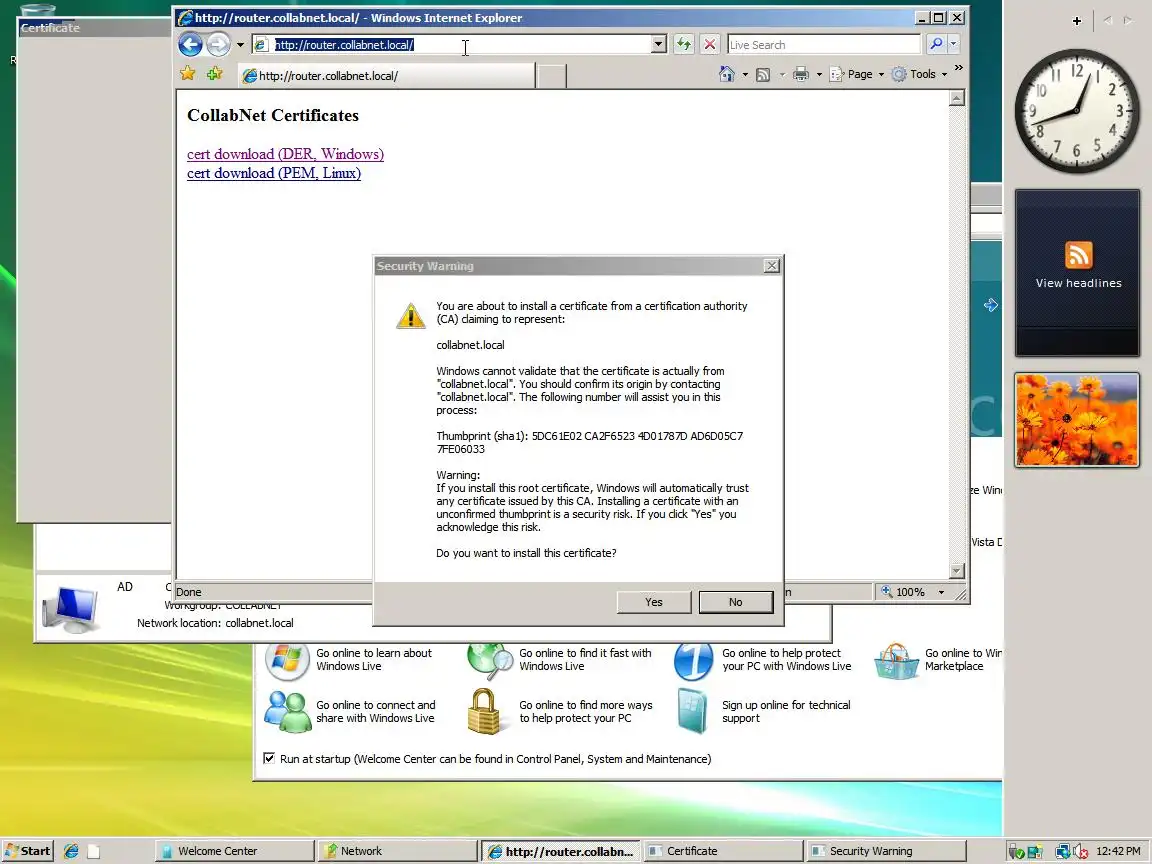Open recent pages dropdown next to Forward
The image size is (1152, 864).
point(240,45)
